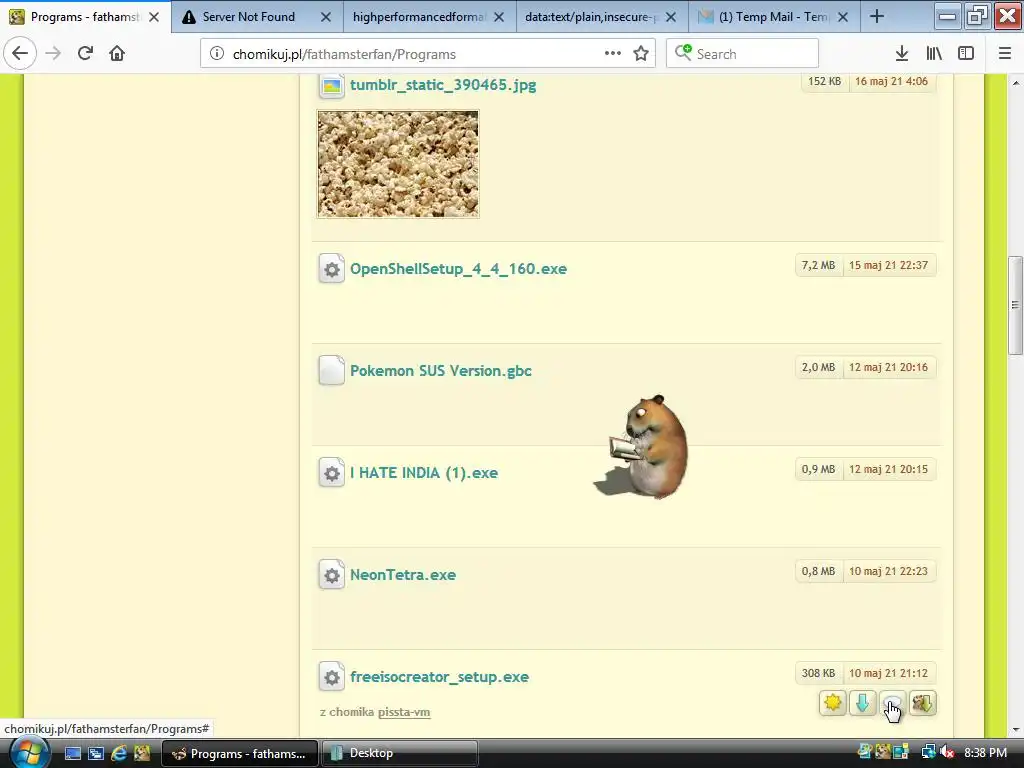Viewport: 1024px width, 768px height.
Task: Open the freeisocreator_setup.exe file link
Action: coord(440,677)
